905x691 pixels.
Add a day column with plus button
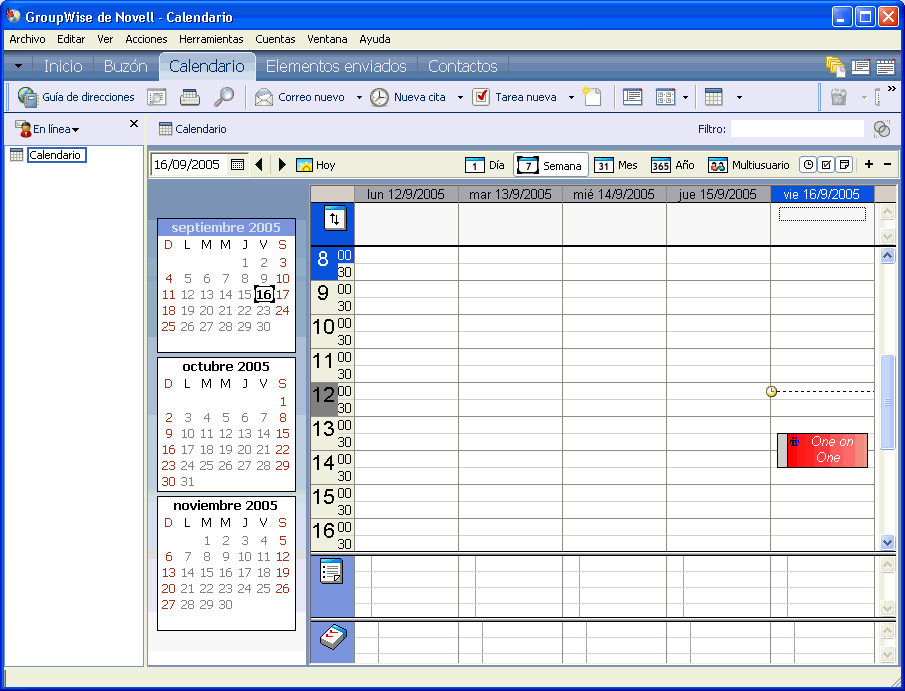coord(869,165)
